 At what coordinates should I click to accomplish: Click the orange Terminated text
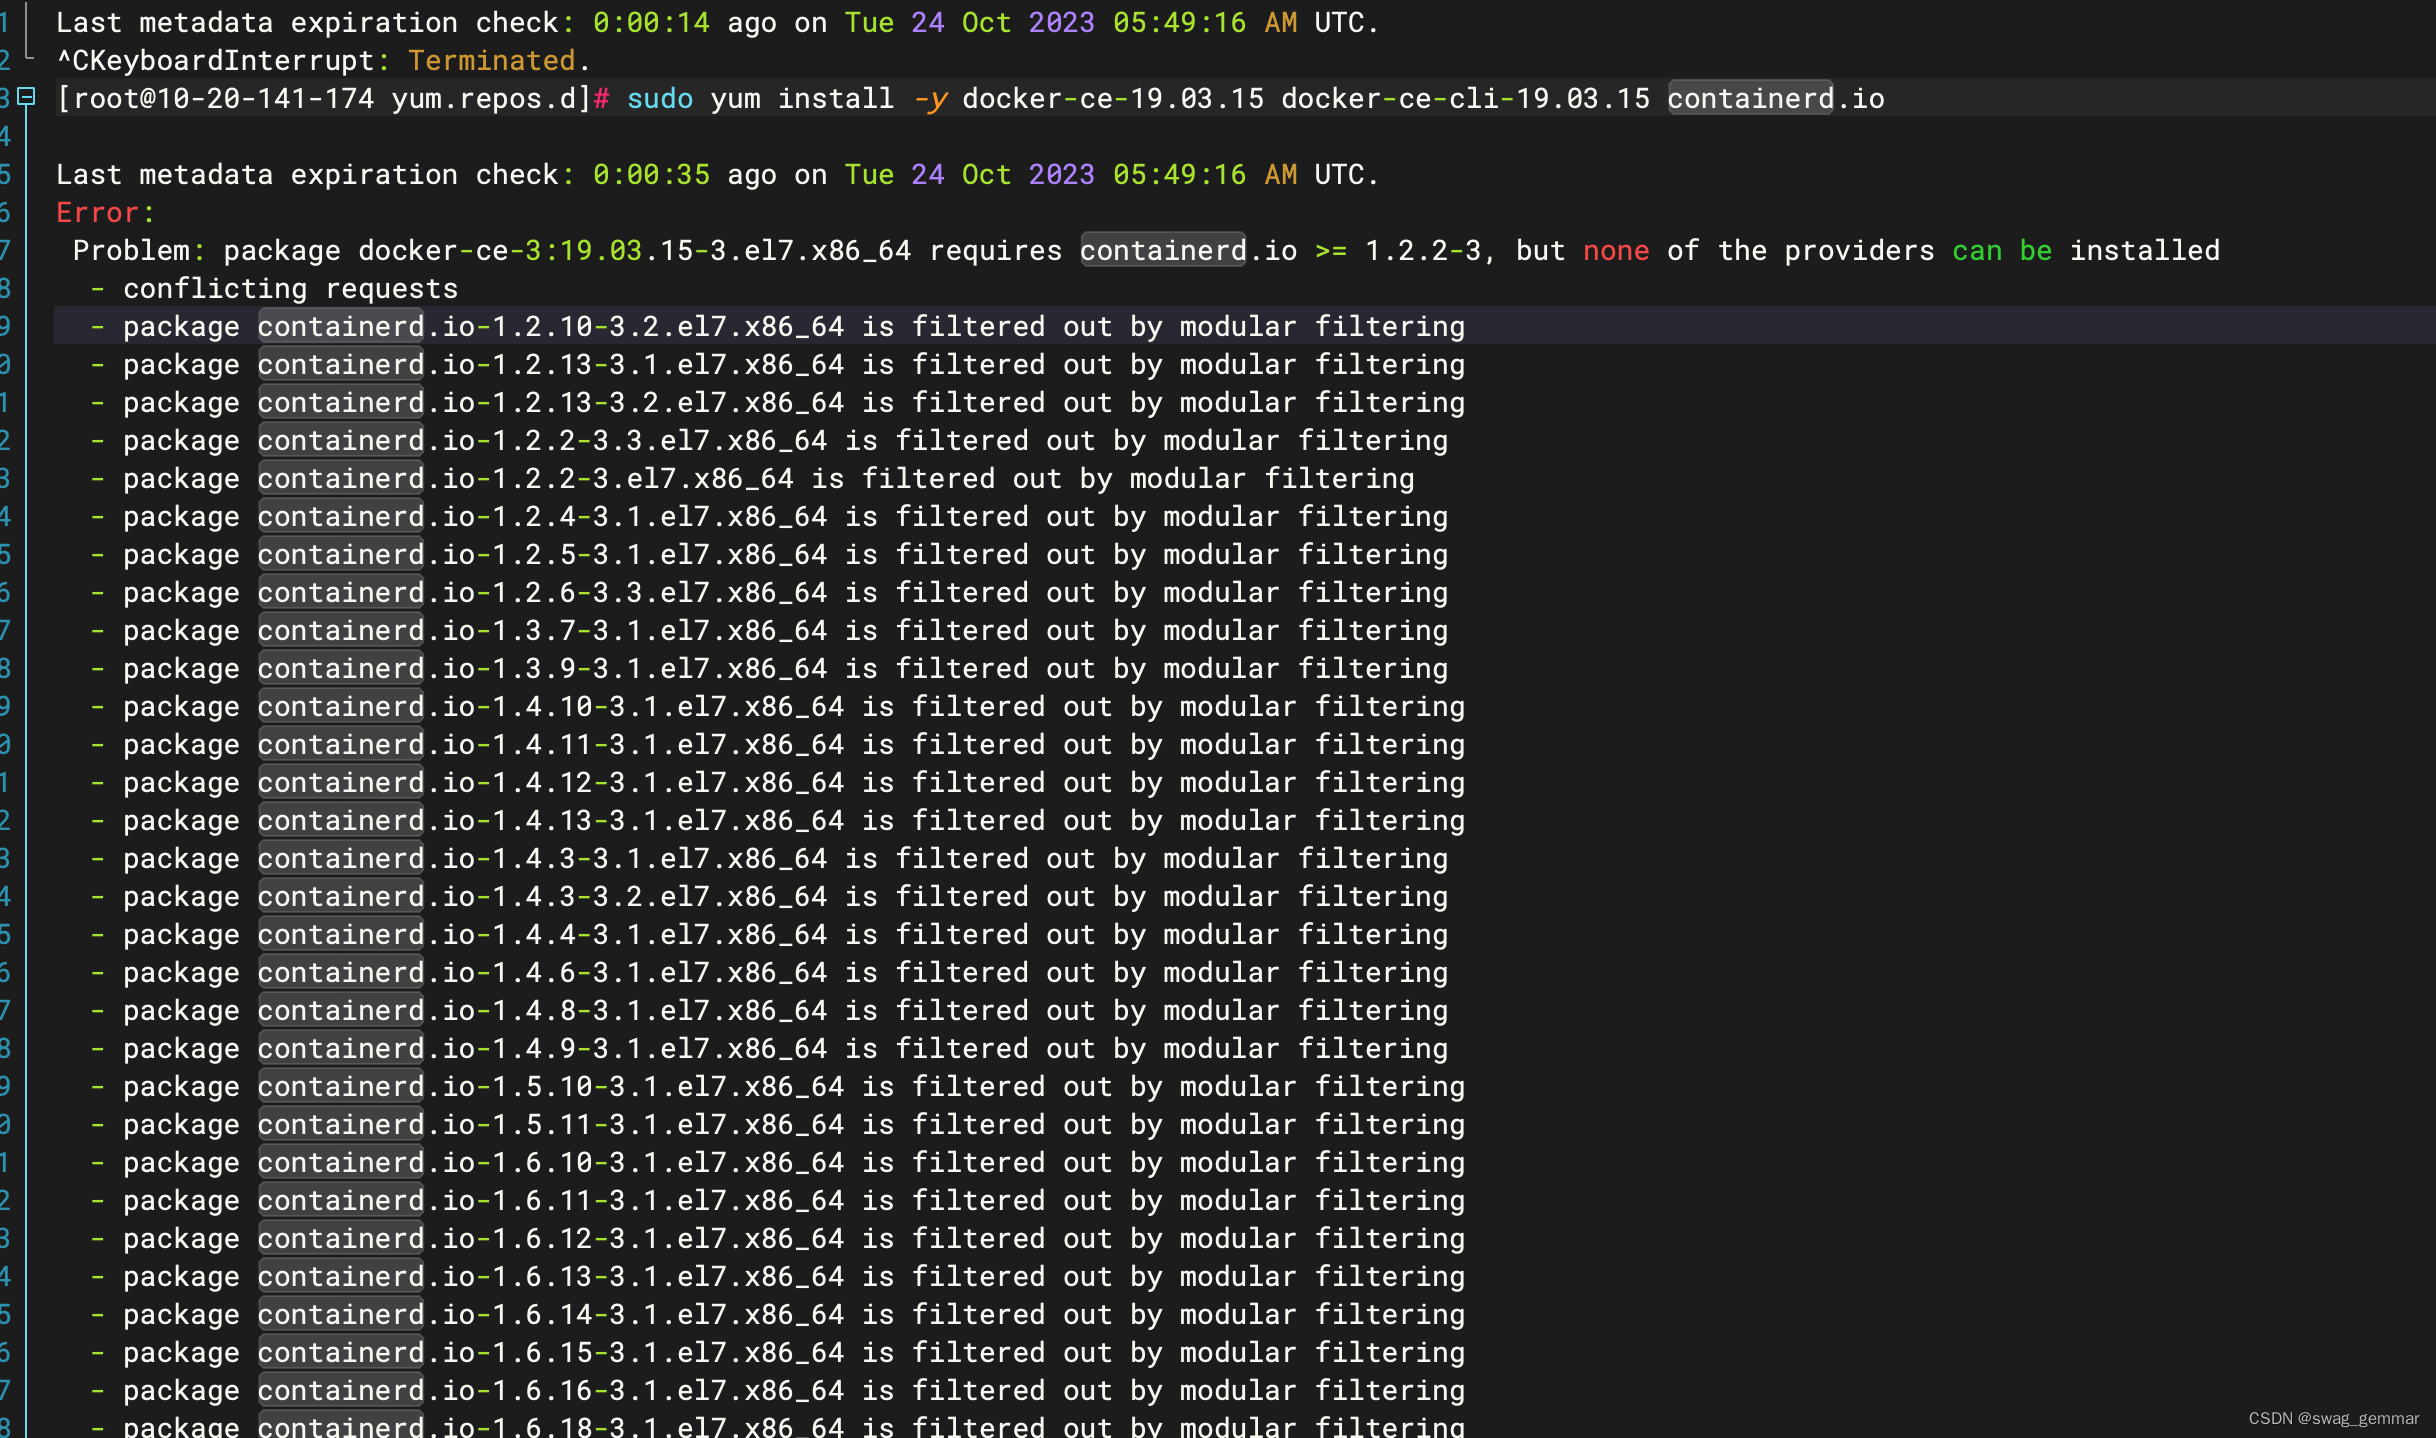tap(491, 60)
